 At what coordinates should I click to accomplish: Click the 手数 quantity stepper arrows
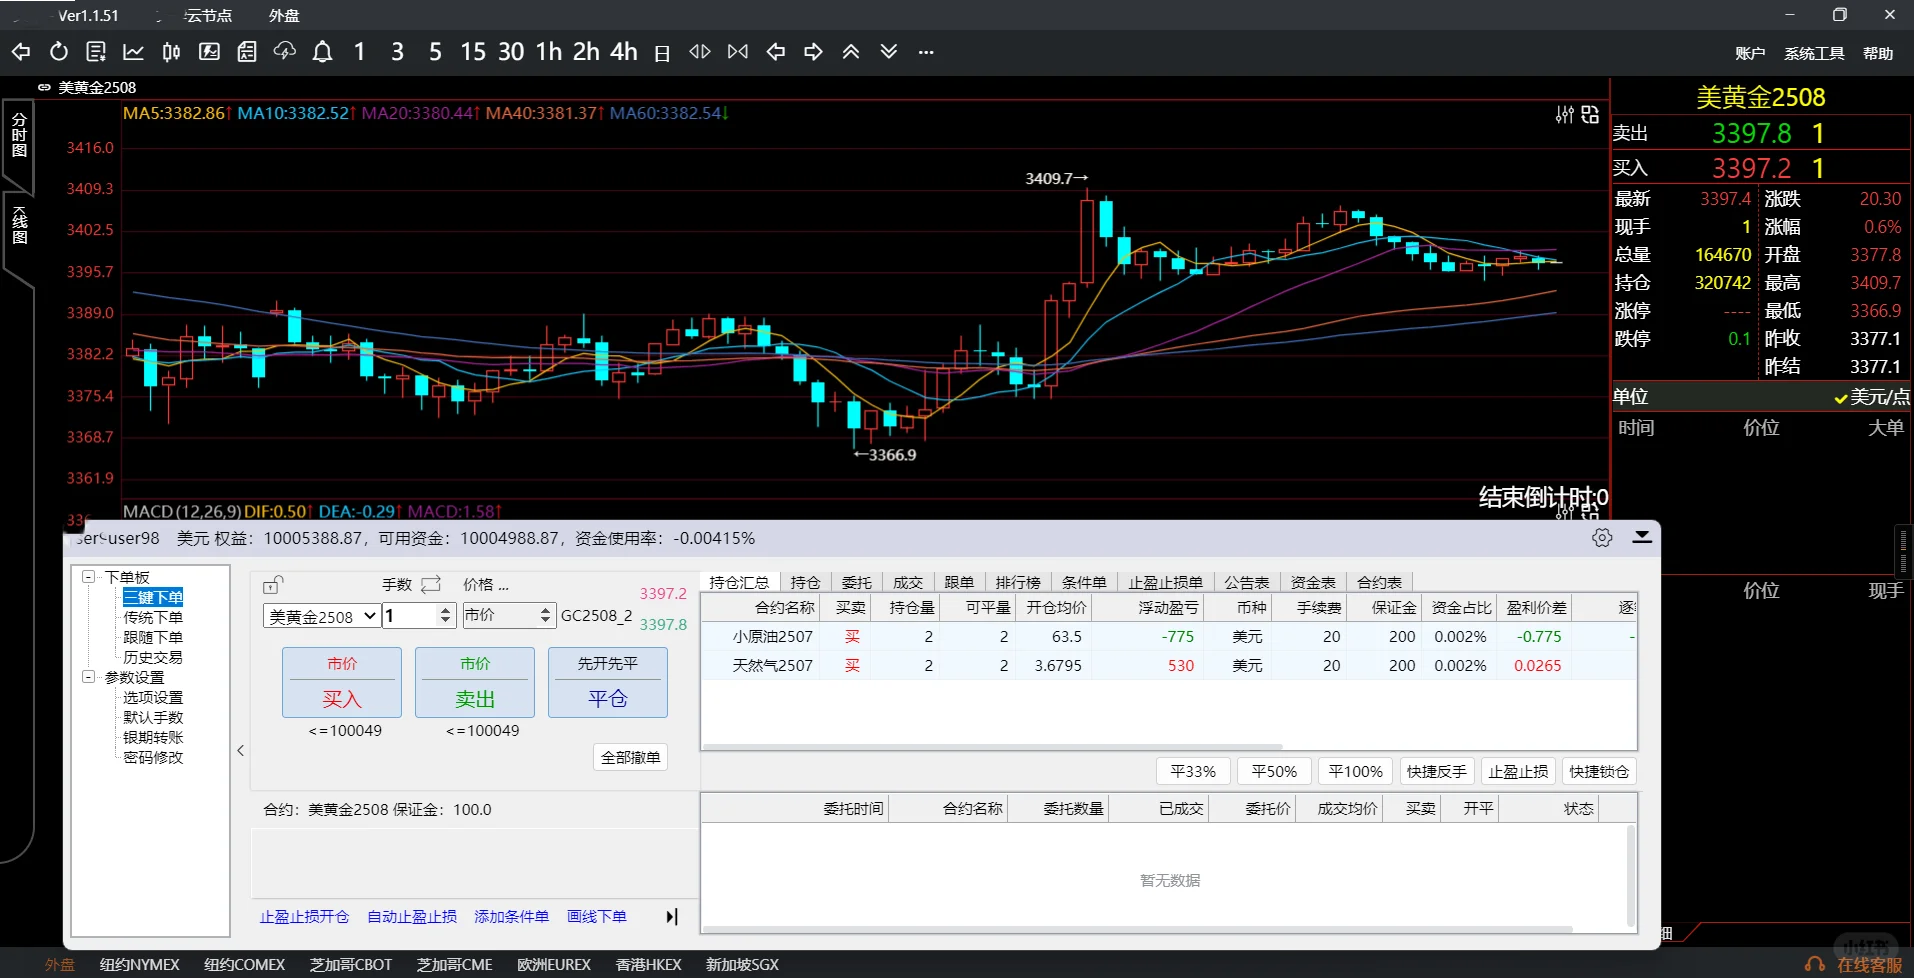point(446,616)
